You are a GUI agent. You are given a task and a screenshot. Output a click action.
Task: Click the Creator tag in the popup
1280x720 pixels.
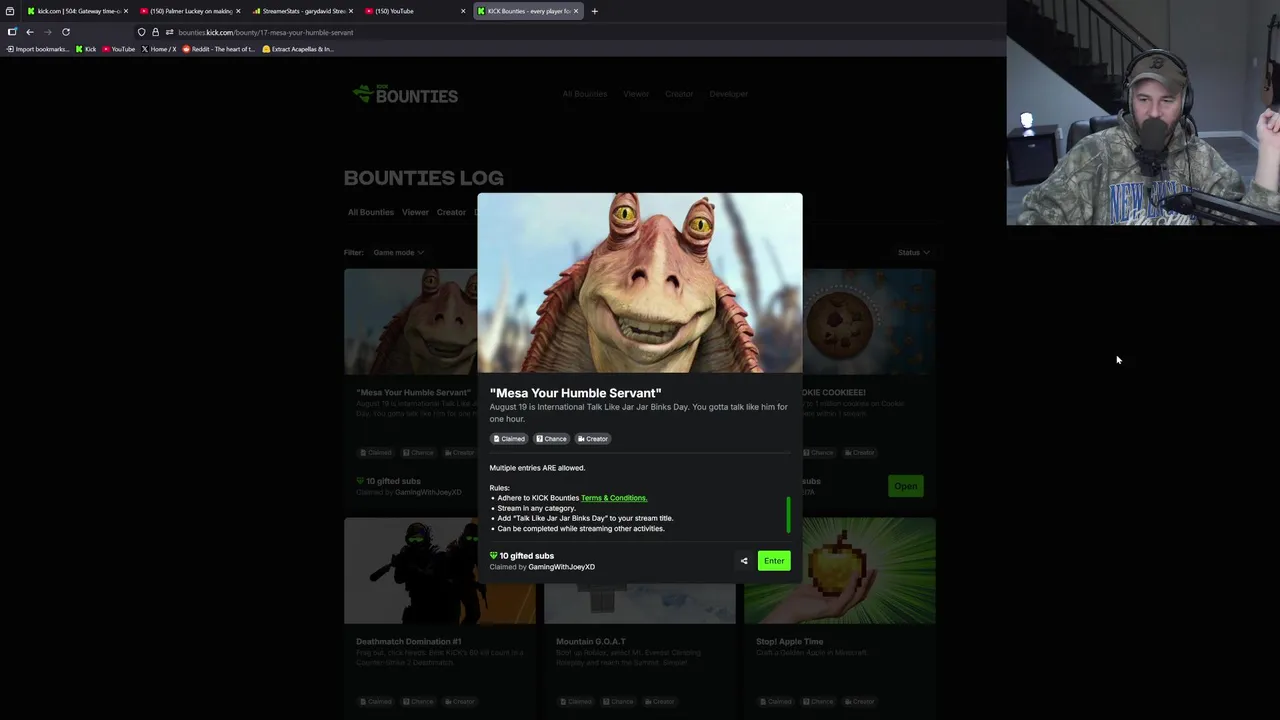[x=593, y=439]
